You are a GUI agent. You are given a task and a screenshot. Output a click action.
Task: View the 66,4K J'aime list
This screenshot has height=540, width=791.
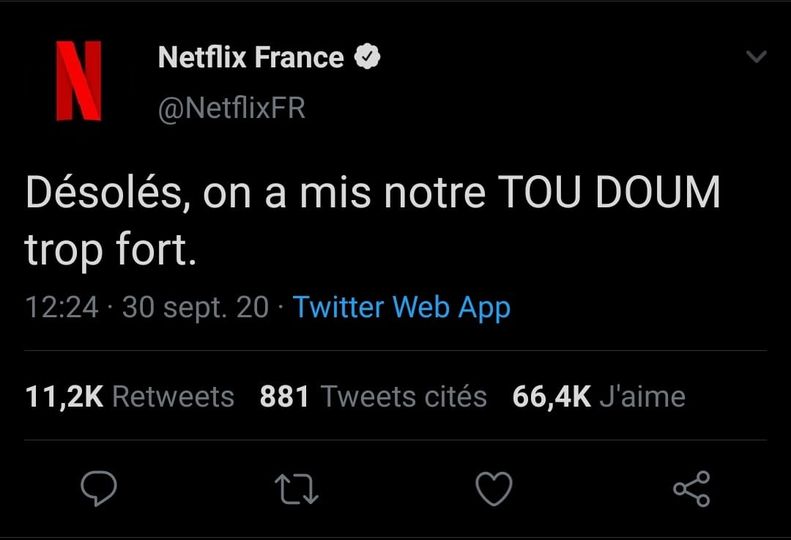pyautogui.click(x=599, y=397)
